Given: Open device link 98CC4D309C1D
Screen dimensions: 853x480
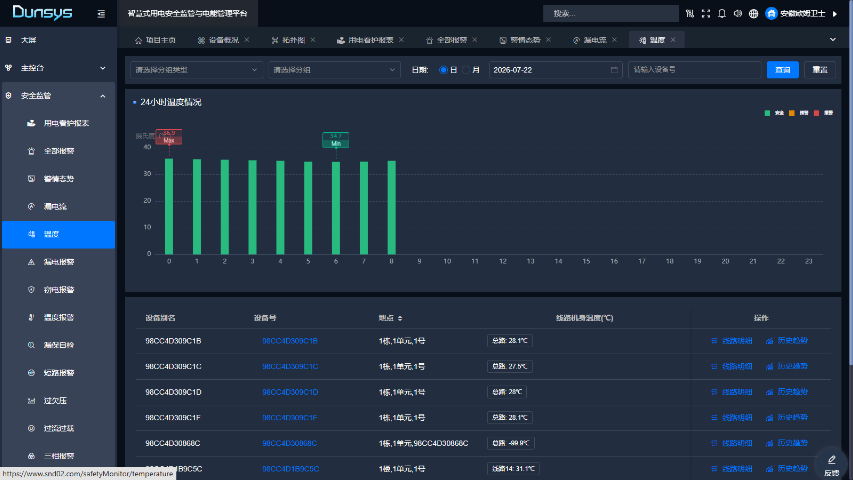Looking at the screenshot, I should (290, 392).
